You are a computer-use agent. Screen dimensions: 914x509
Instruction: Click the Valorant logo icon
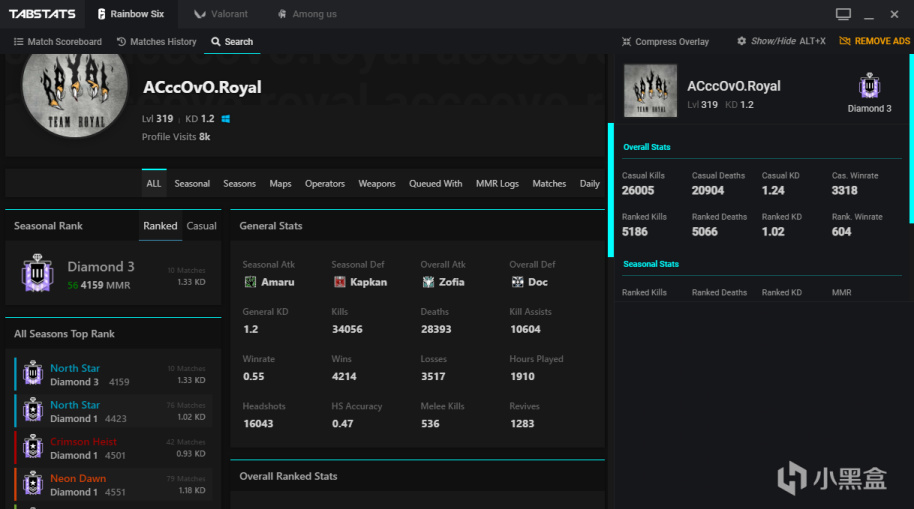(x=200, y=14)
